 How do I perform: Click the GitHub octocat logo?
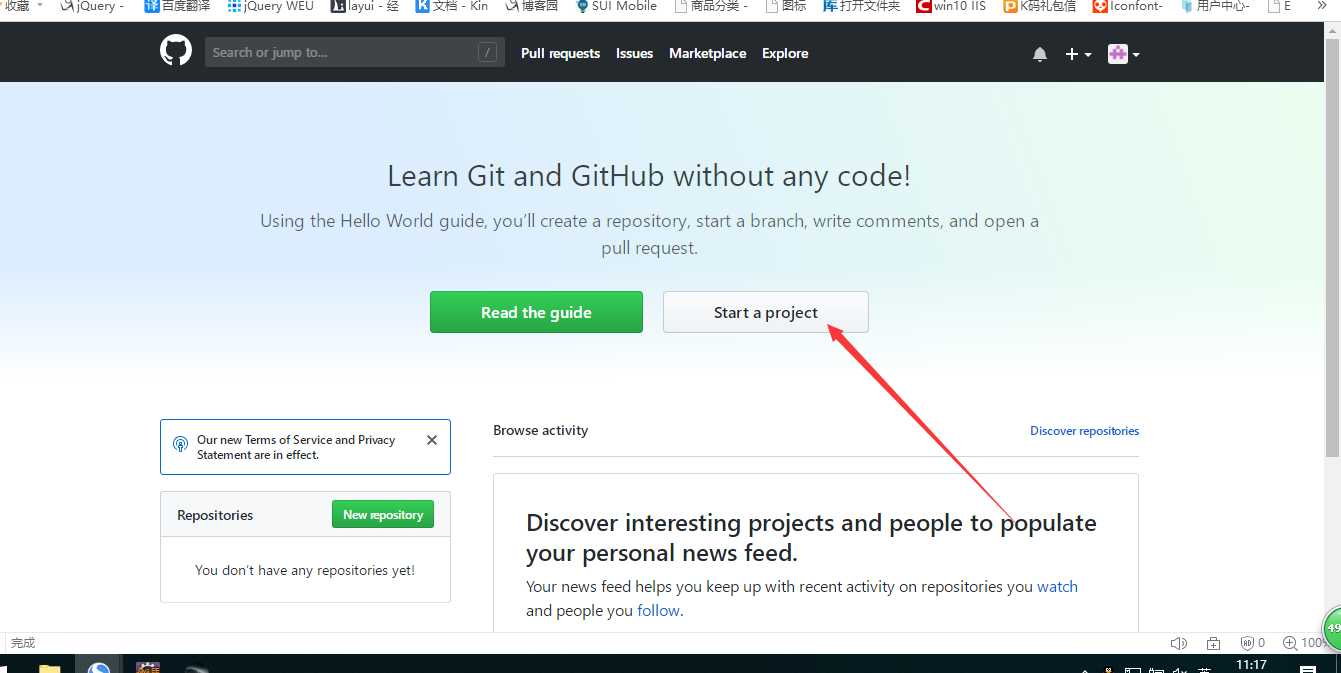point(176,51)
